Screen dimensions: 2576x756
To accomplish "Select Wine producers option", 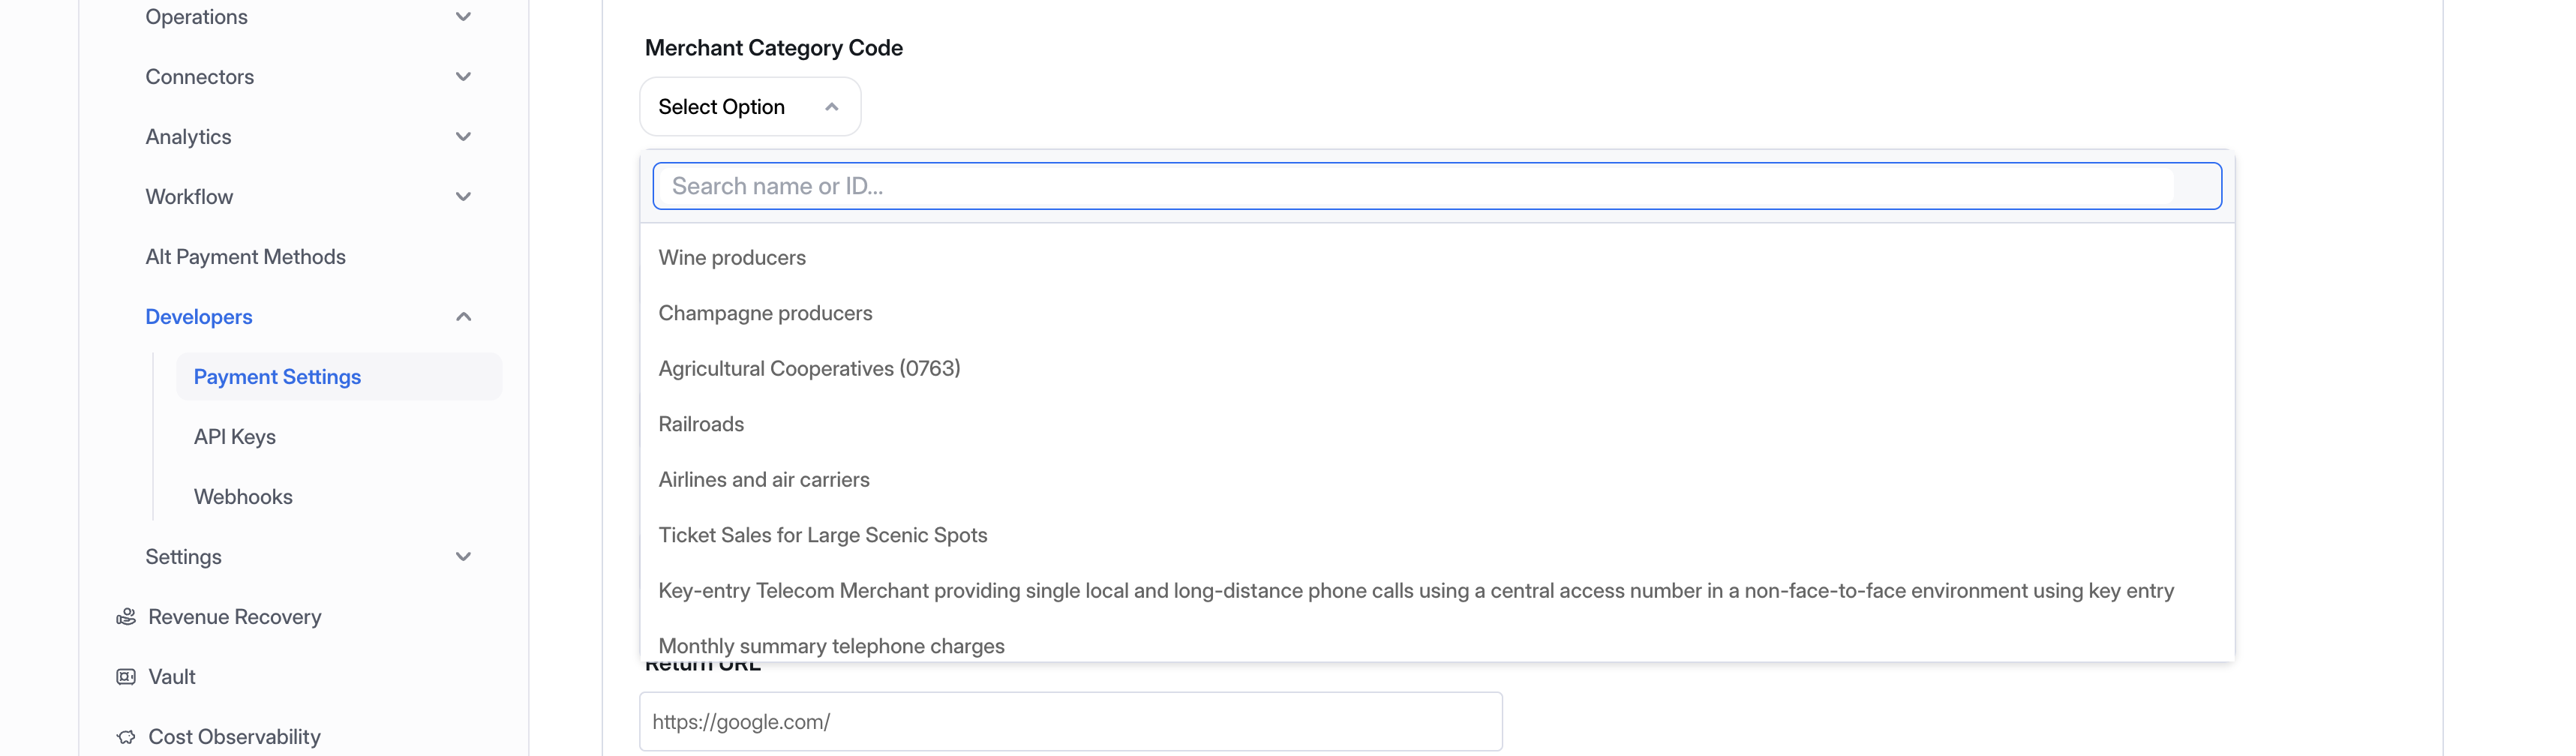I will coord(732,258).
